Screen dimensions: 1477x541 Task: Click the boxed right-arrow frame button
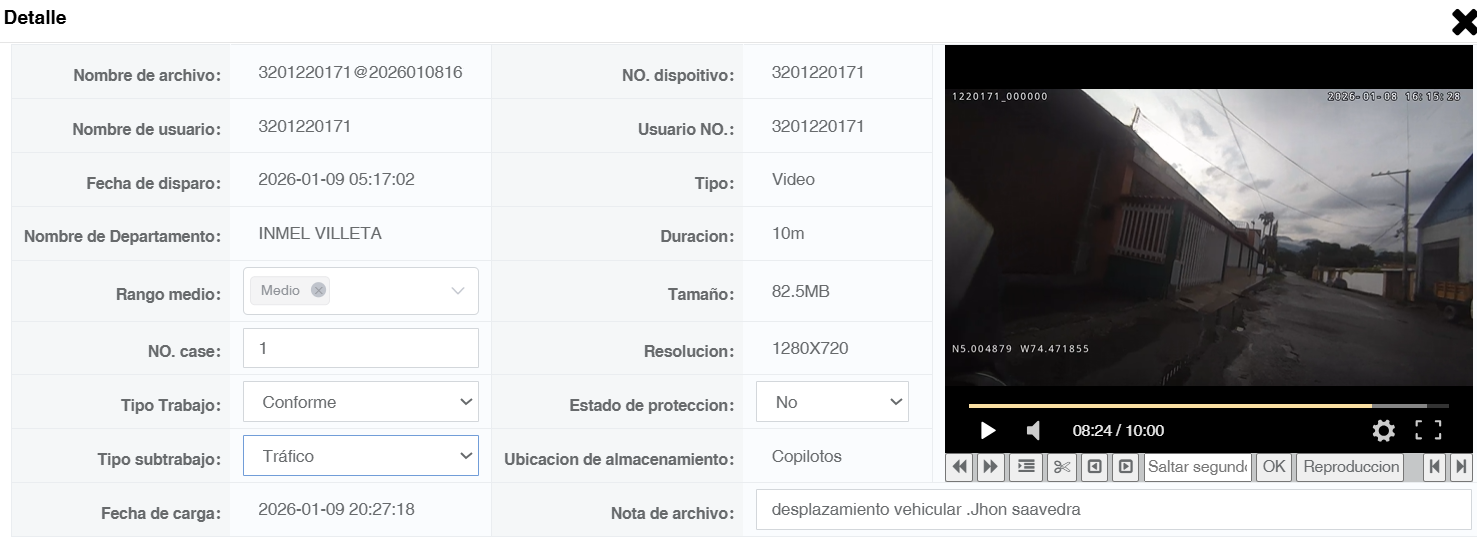tap(1126, 467)
